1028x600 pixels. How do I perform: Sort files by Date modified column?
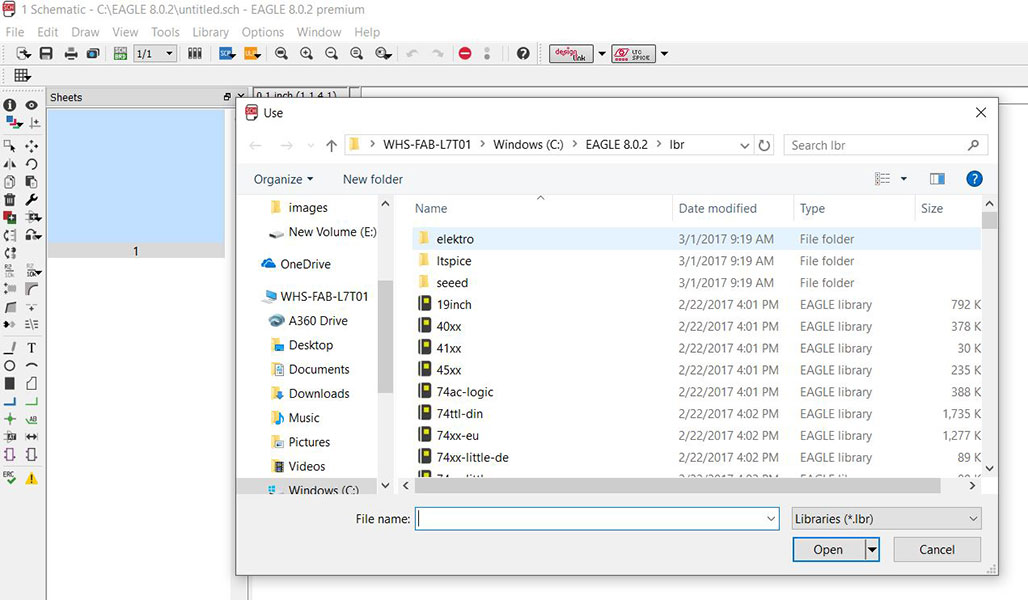click(x=717, y=209)
